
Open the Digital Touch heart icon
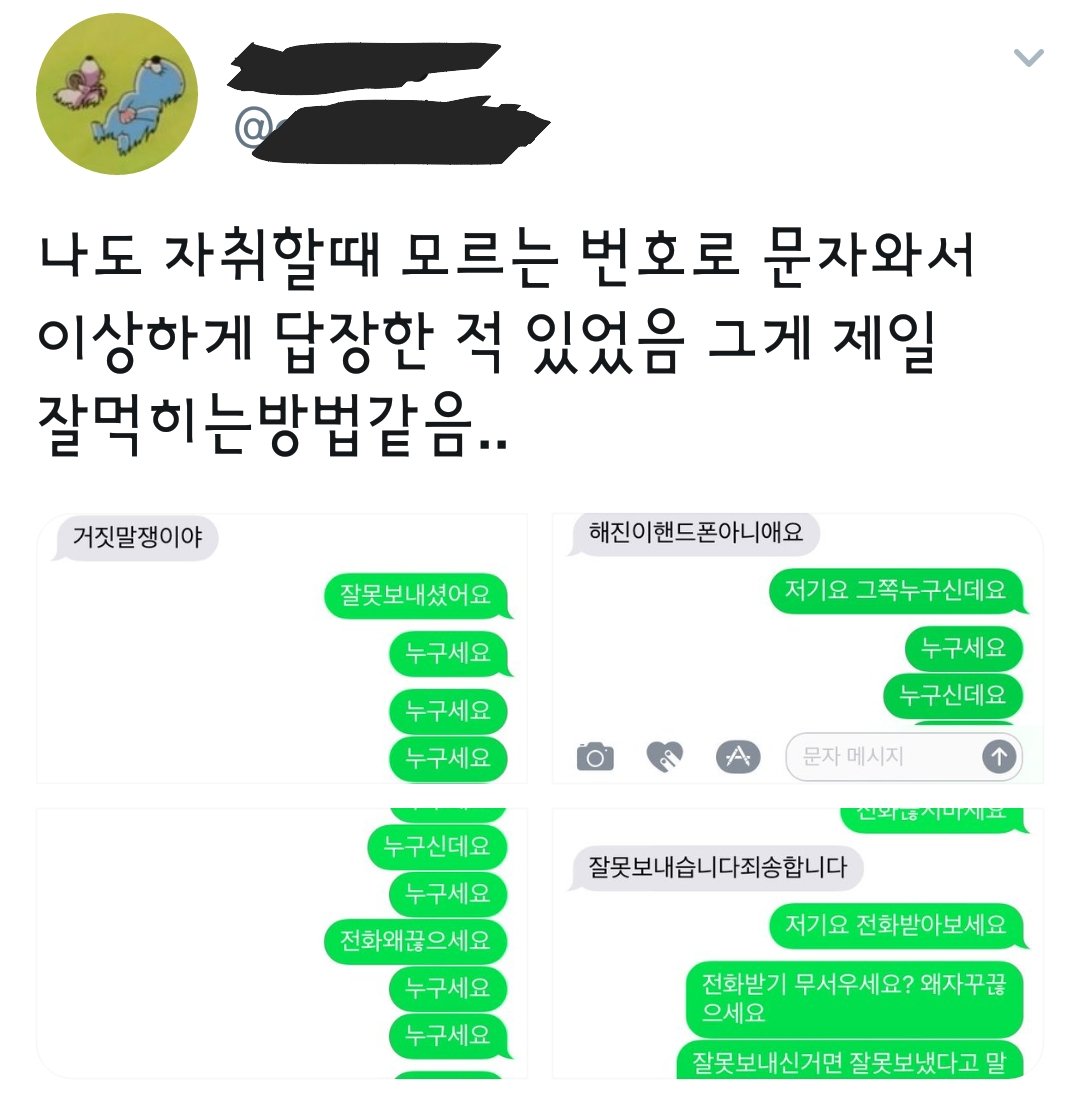click(x=665, y=756)
